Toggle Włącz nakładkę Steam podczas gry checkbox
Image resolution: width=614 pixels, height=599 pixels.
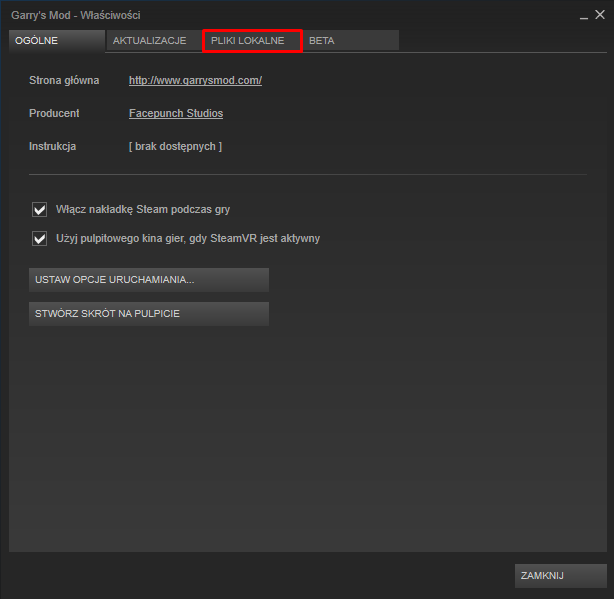40,209
